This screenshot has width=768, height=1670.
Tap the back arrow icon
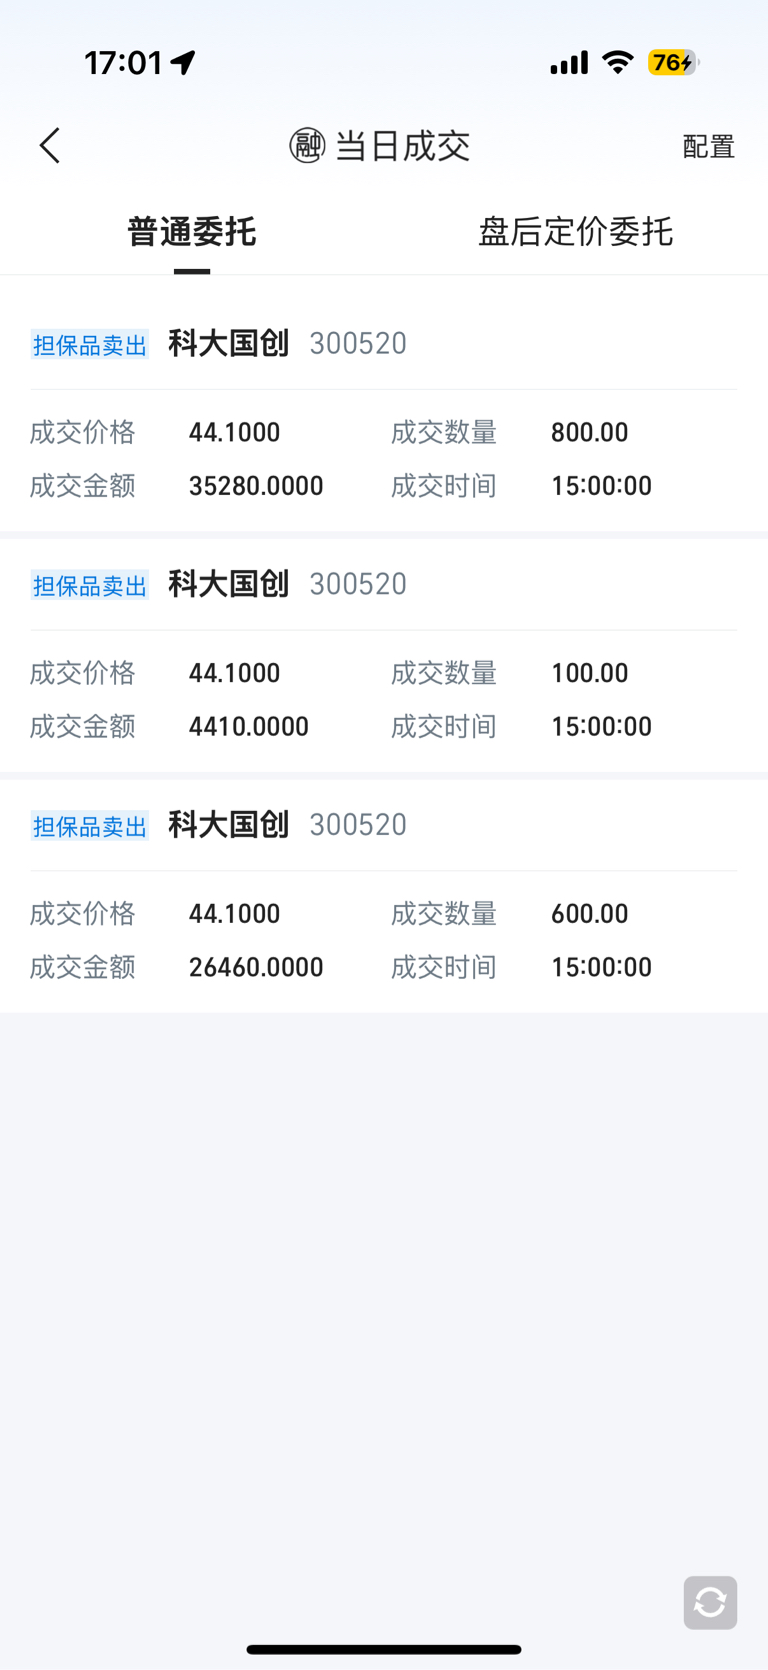[x=50, y=146]
